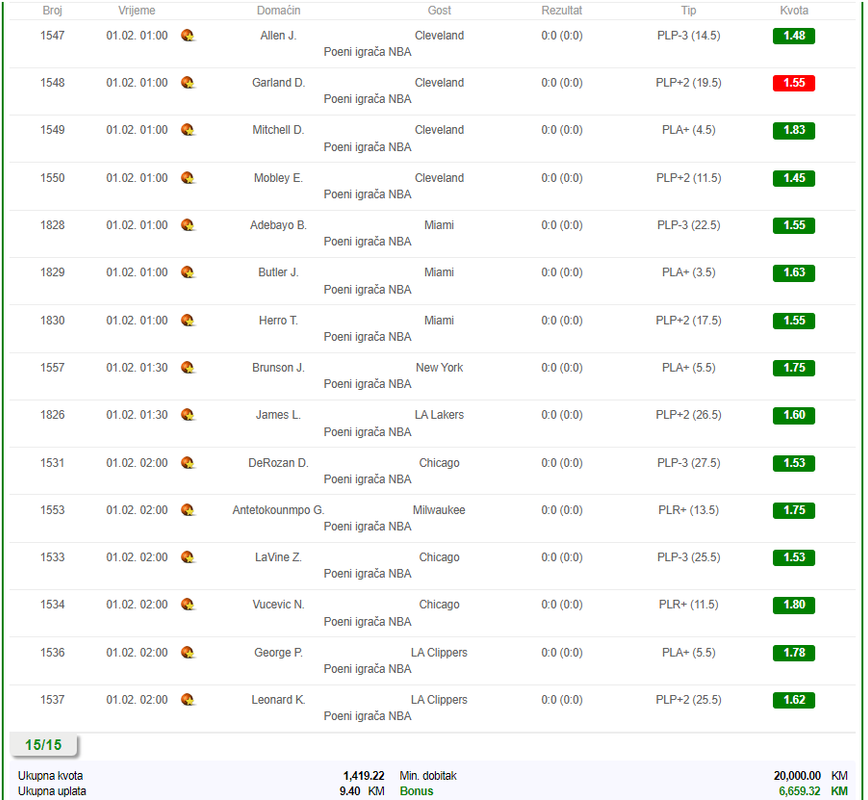868x800 pixels.
Task: Click the Vrijeme column header
Action: (x=137, y=11)
